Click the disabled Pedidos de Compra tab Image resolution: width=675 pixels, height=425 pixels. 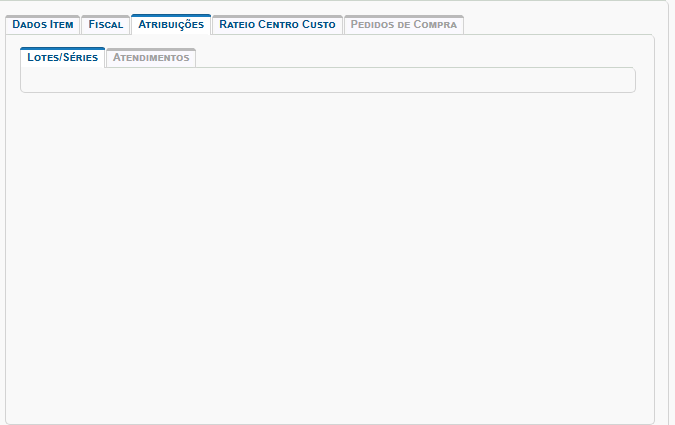click(404, 24)
